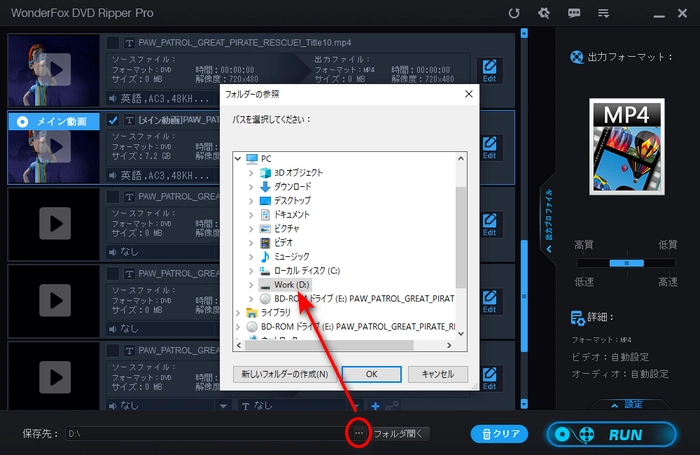Start ripping with RUN button

coord(612,434)
